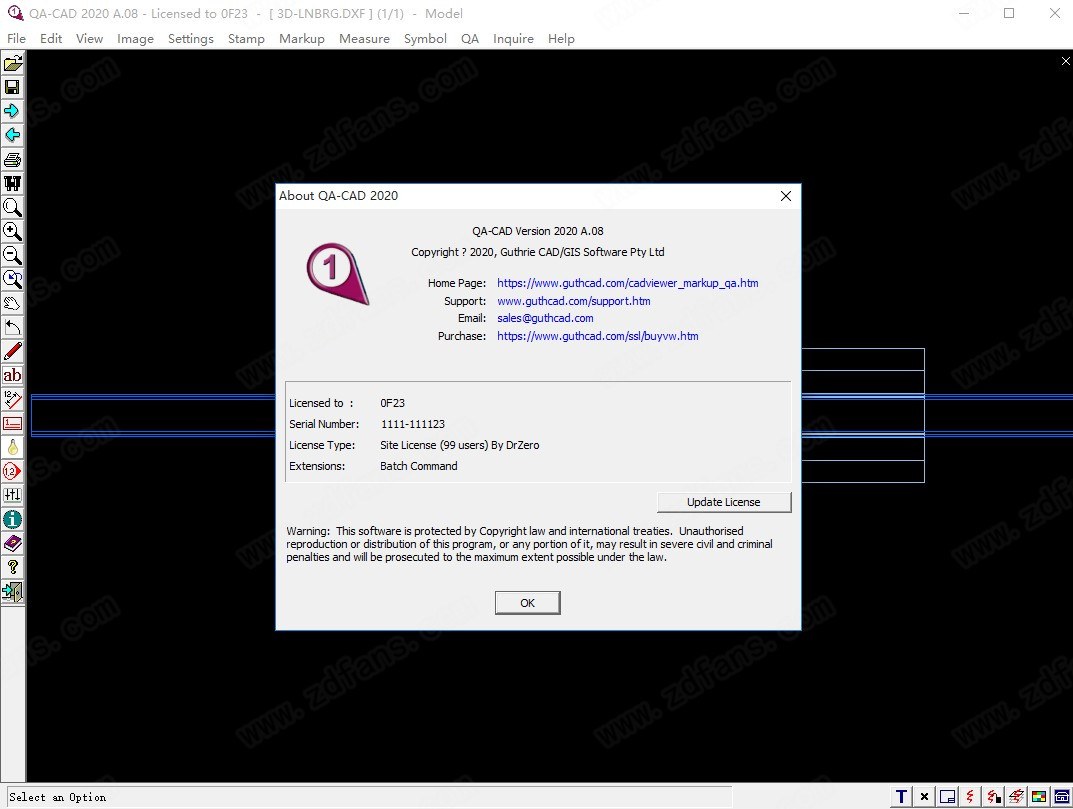Click the window layout status bar icon

tap(947, 797)
